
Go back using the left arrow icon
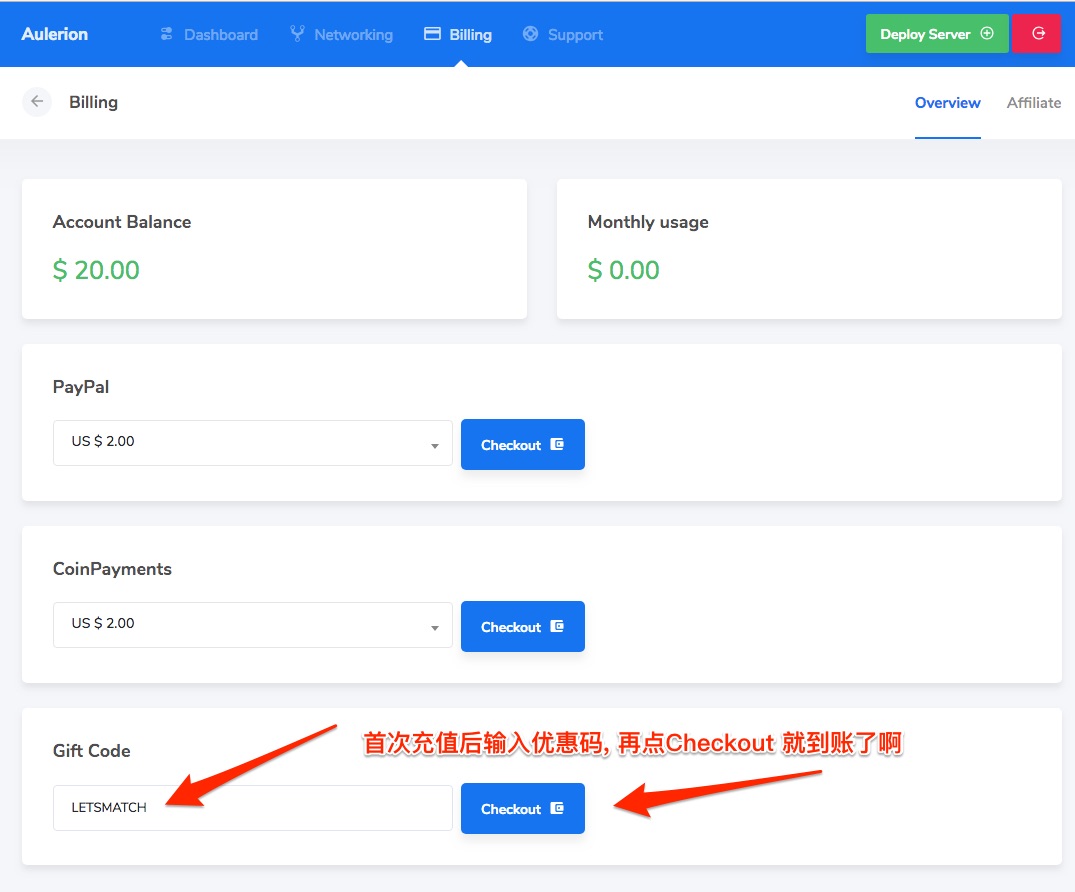pos(37,102)
